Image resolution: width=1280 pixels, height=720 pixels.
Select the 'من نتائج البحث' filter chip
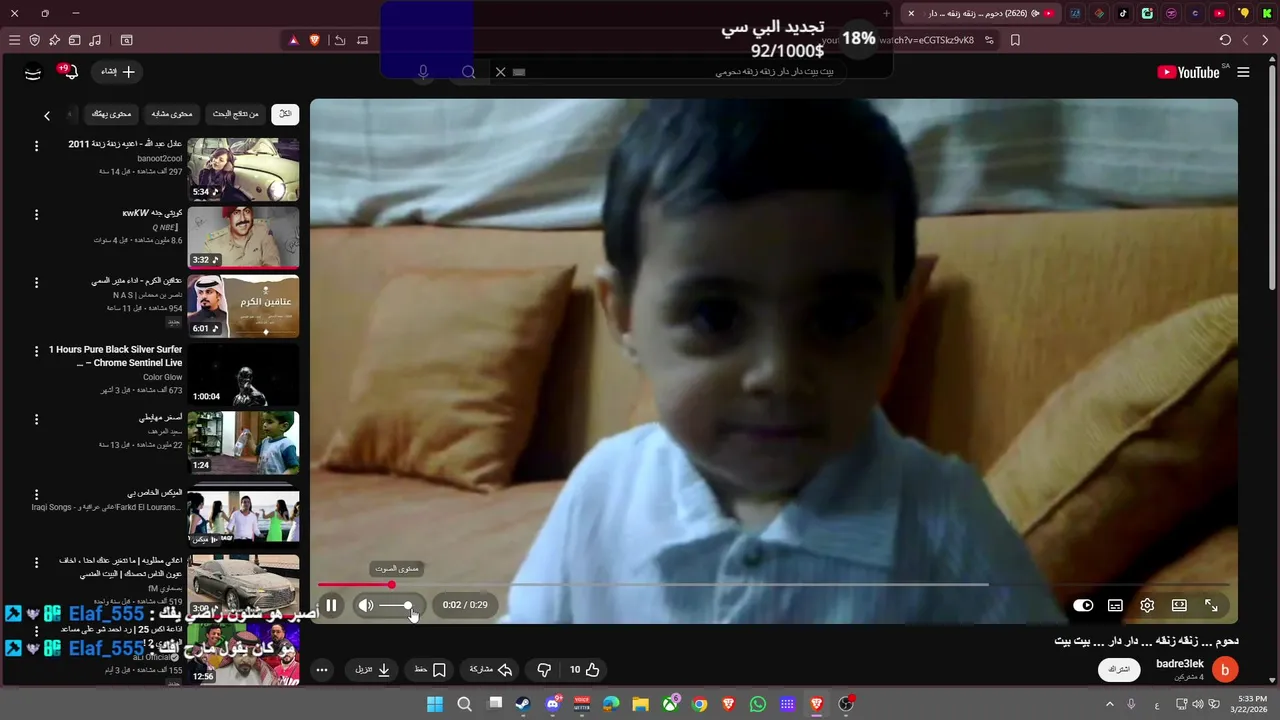click(x=235, y=114)
